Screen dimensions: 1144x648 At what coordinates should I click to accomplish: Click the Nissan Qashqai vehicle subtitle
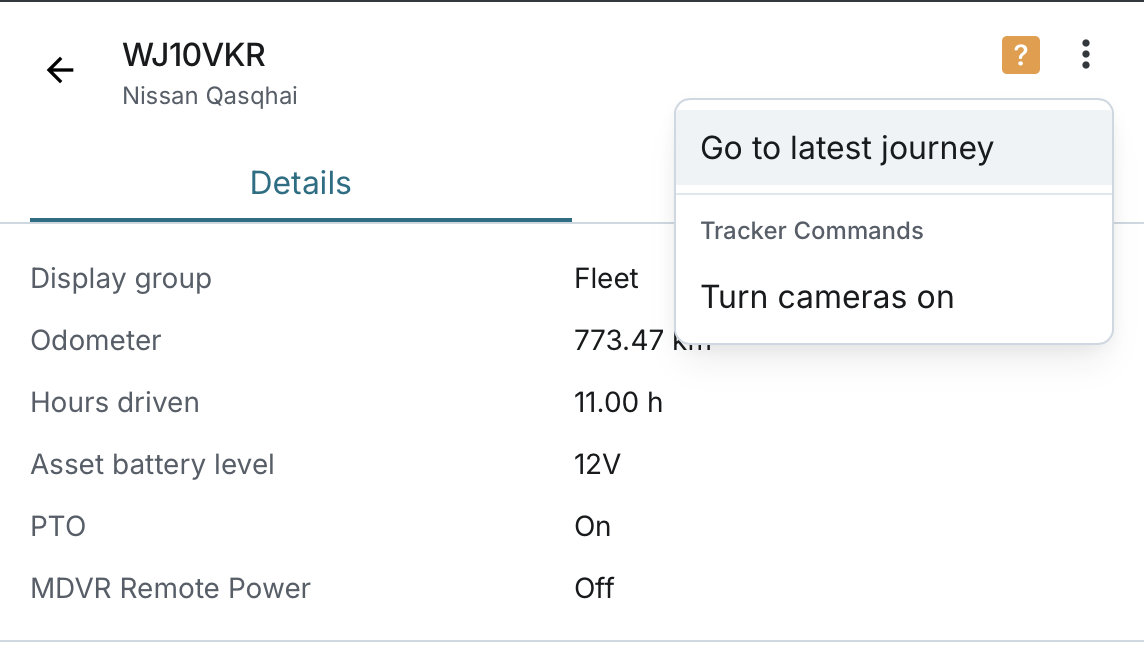(x=210, y=96)
